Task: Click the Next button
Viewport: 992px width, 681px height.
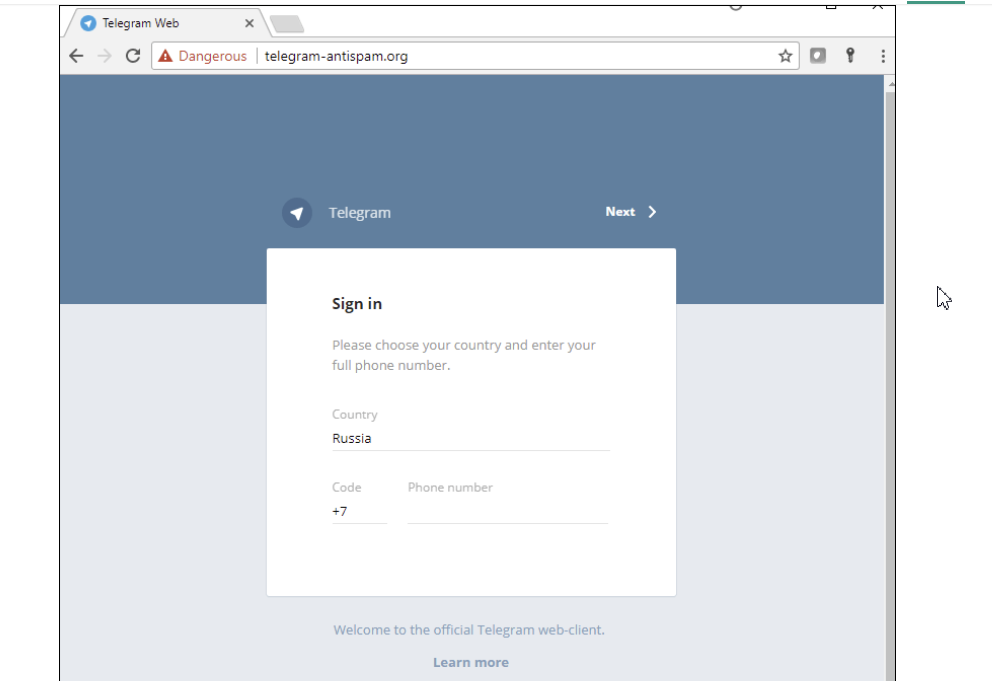Action: coord(631,212)
